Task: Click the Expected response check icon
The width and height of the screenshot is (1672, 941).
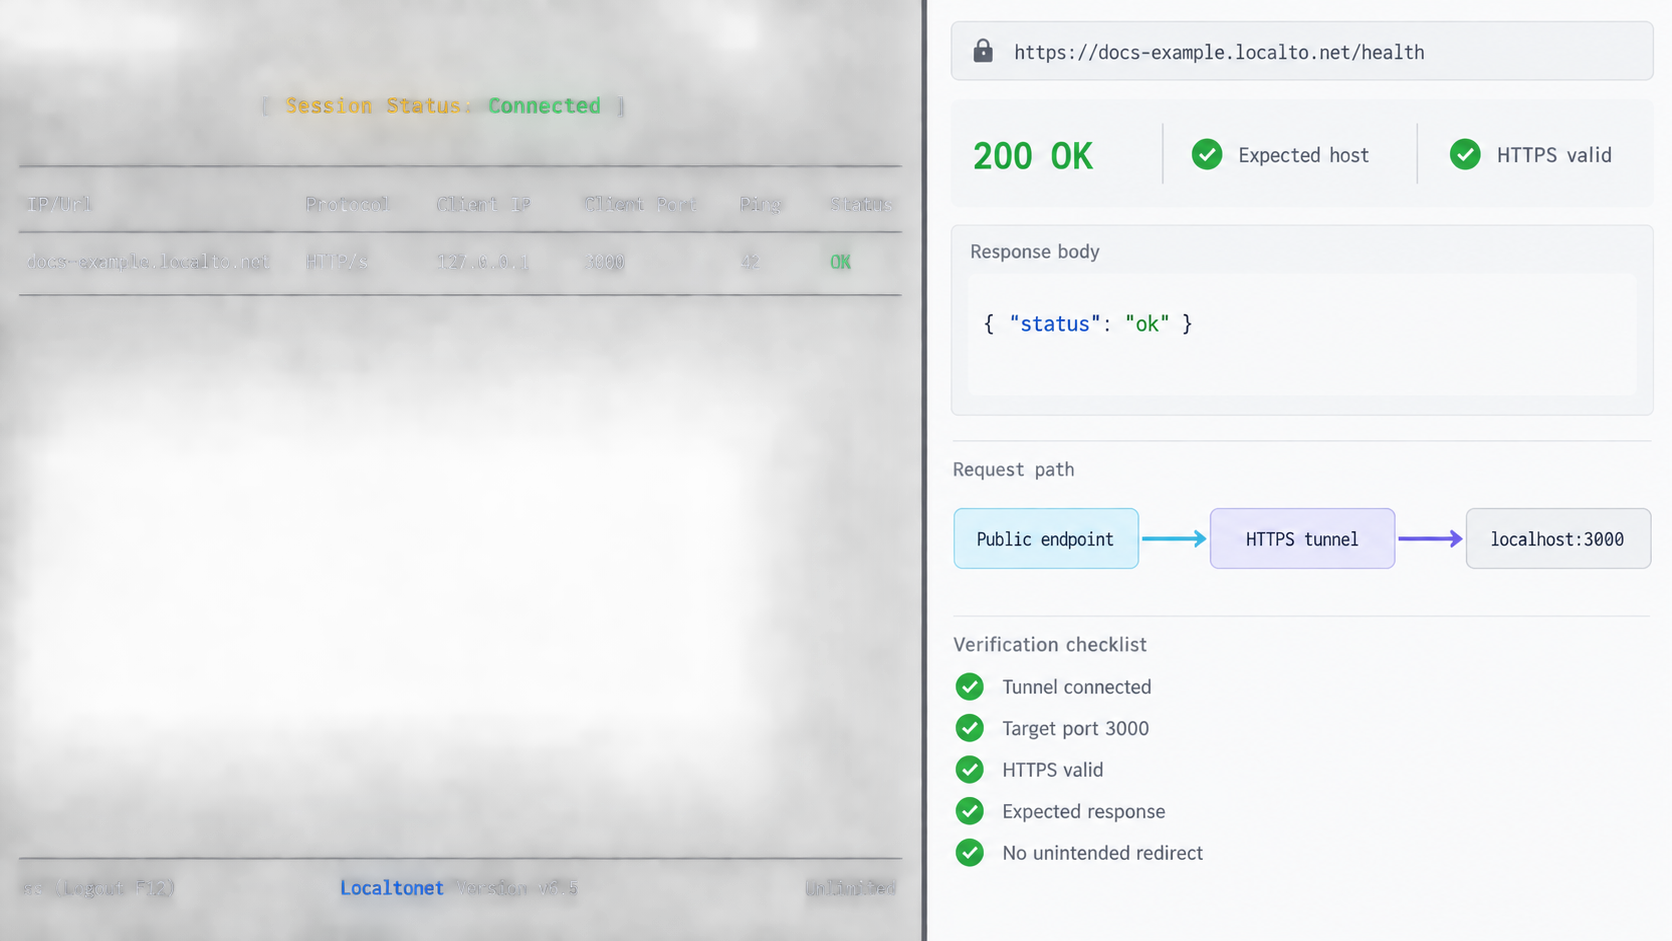Action: point(969,811)
